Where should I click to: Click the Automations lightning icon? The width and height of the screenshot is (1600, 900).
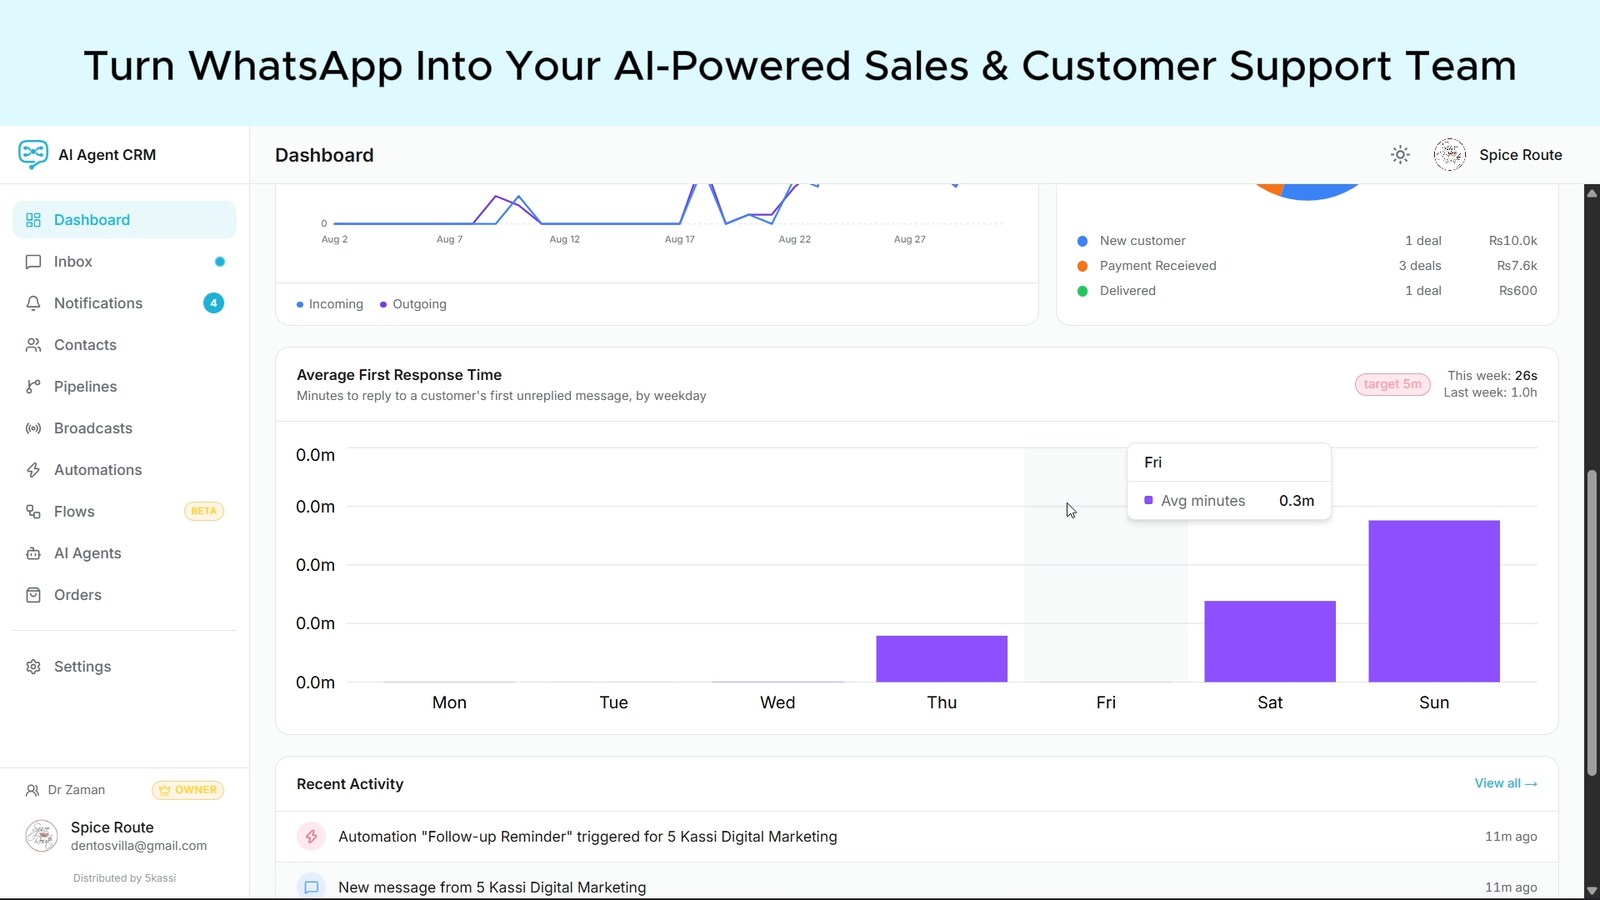click(33, 470)
